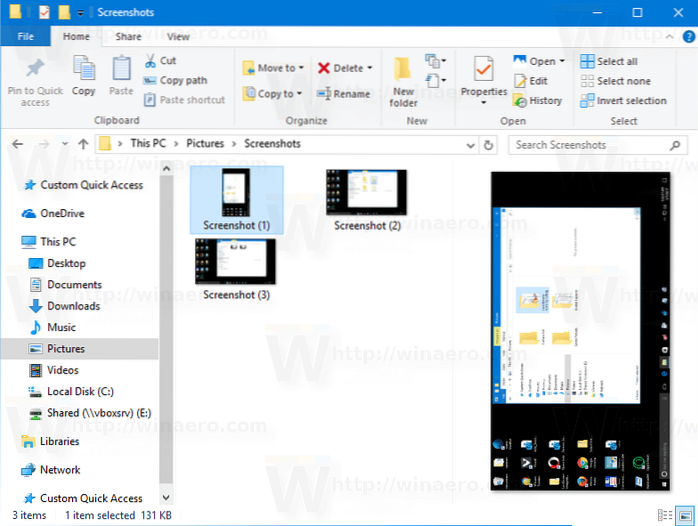This screenshot has height=526, width=698.
Task: Refresh the current folder view
Action: [x=488, y=144]
